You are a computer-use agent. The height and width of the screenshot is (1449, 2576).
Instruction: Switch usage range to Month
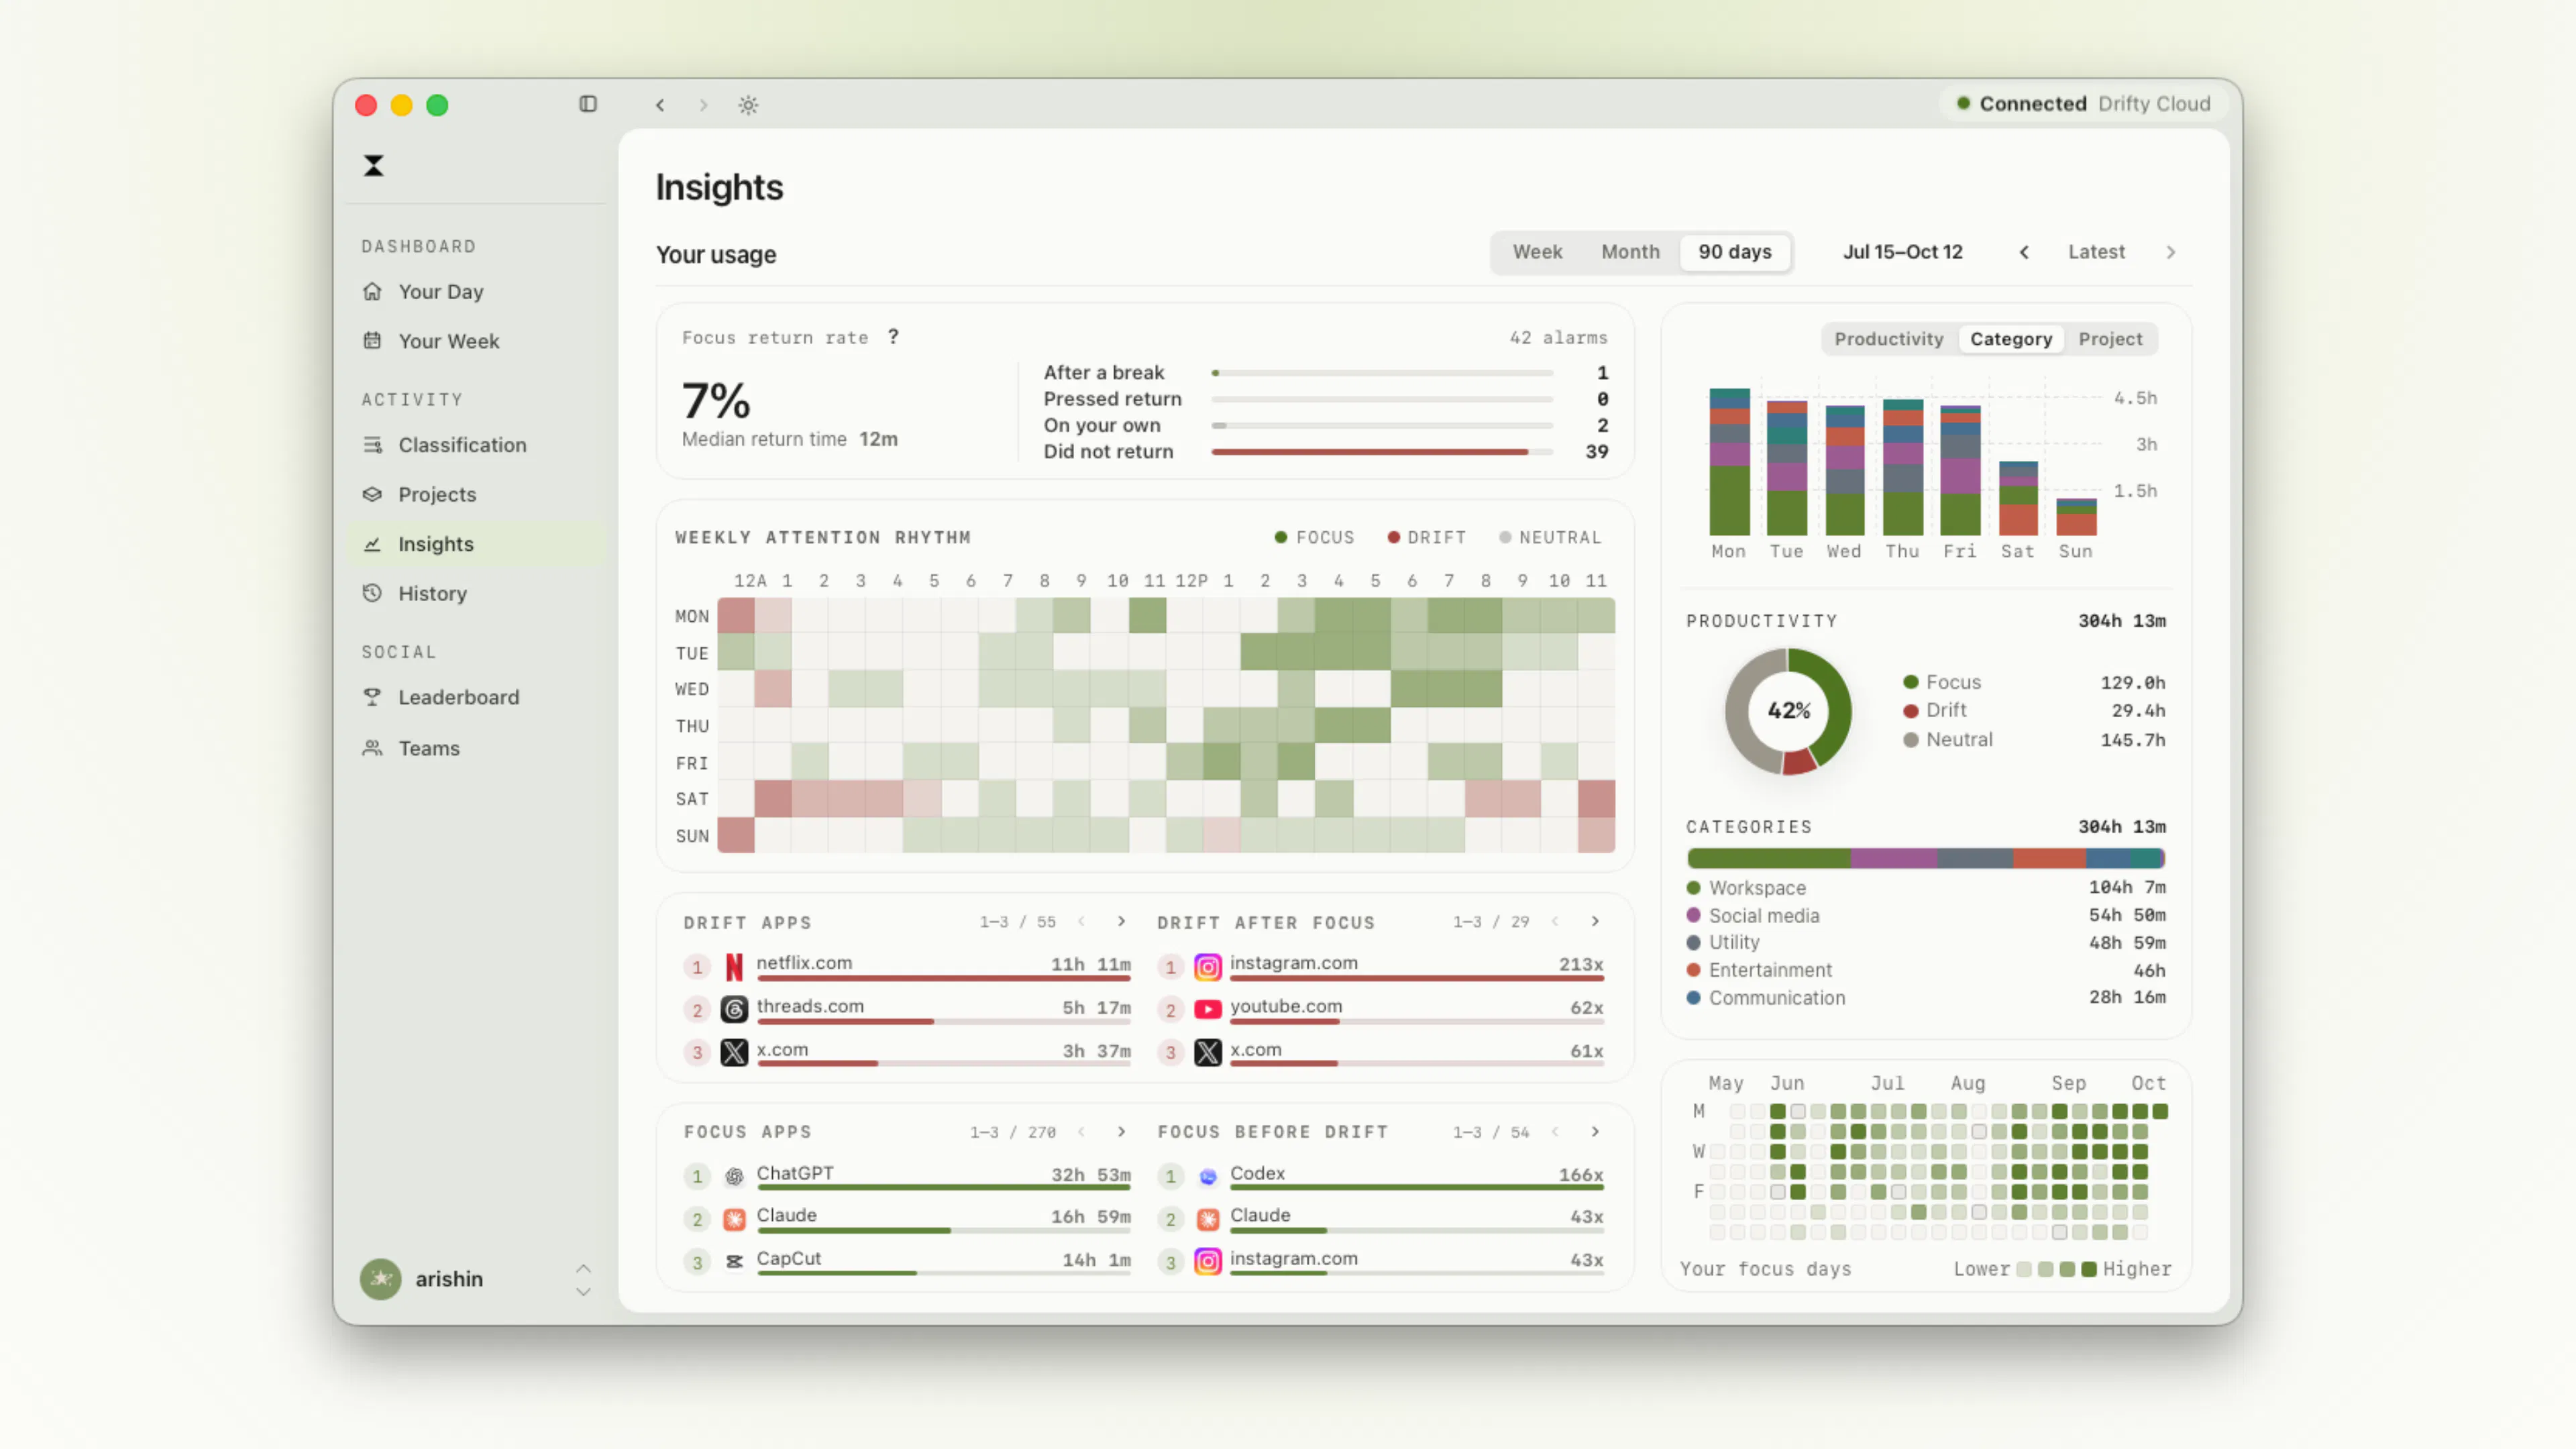pyautogui.click(x=1630, y=252)
